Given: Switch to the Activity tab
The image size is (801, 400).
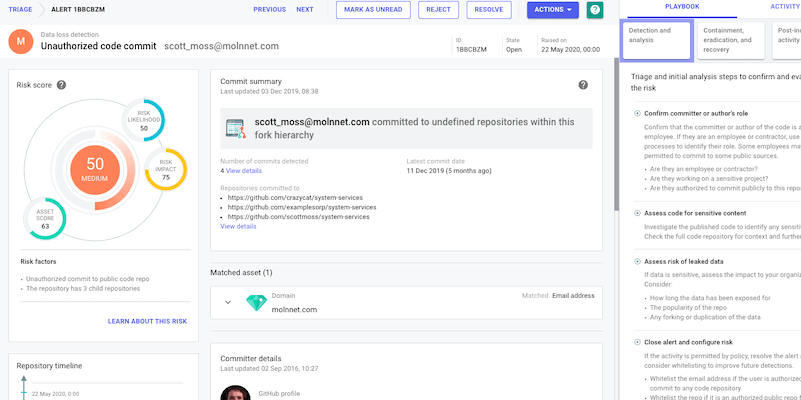Looking at the screenshot, I should point(785,7).
